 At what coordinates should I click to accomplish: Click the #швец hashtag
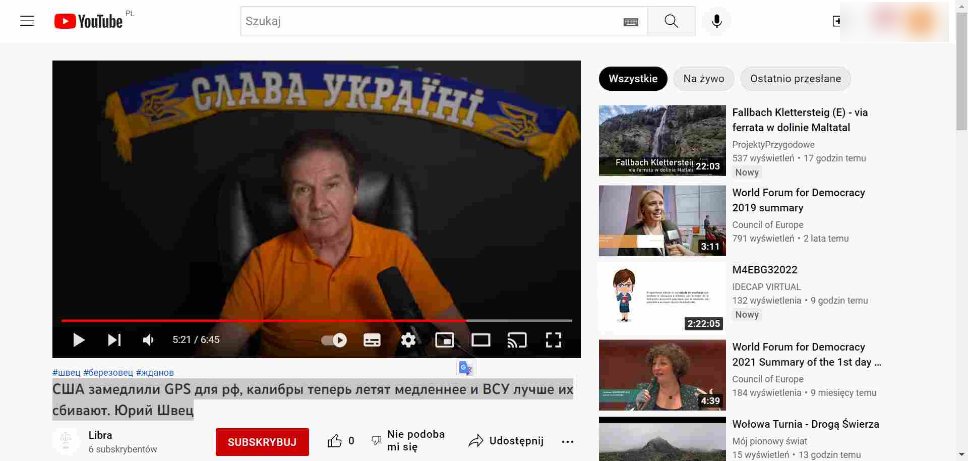tap(67, 373)
